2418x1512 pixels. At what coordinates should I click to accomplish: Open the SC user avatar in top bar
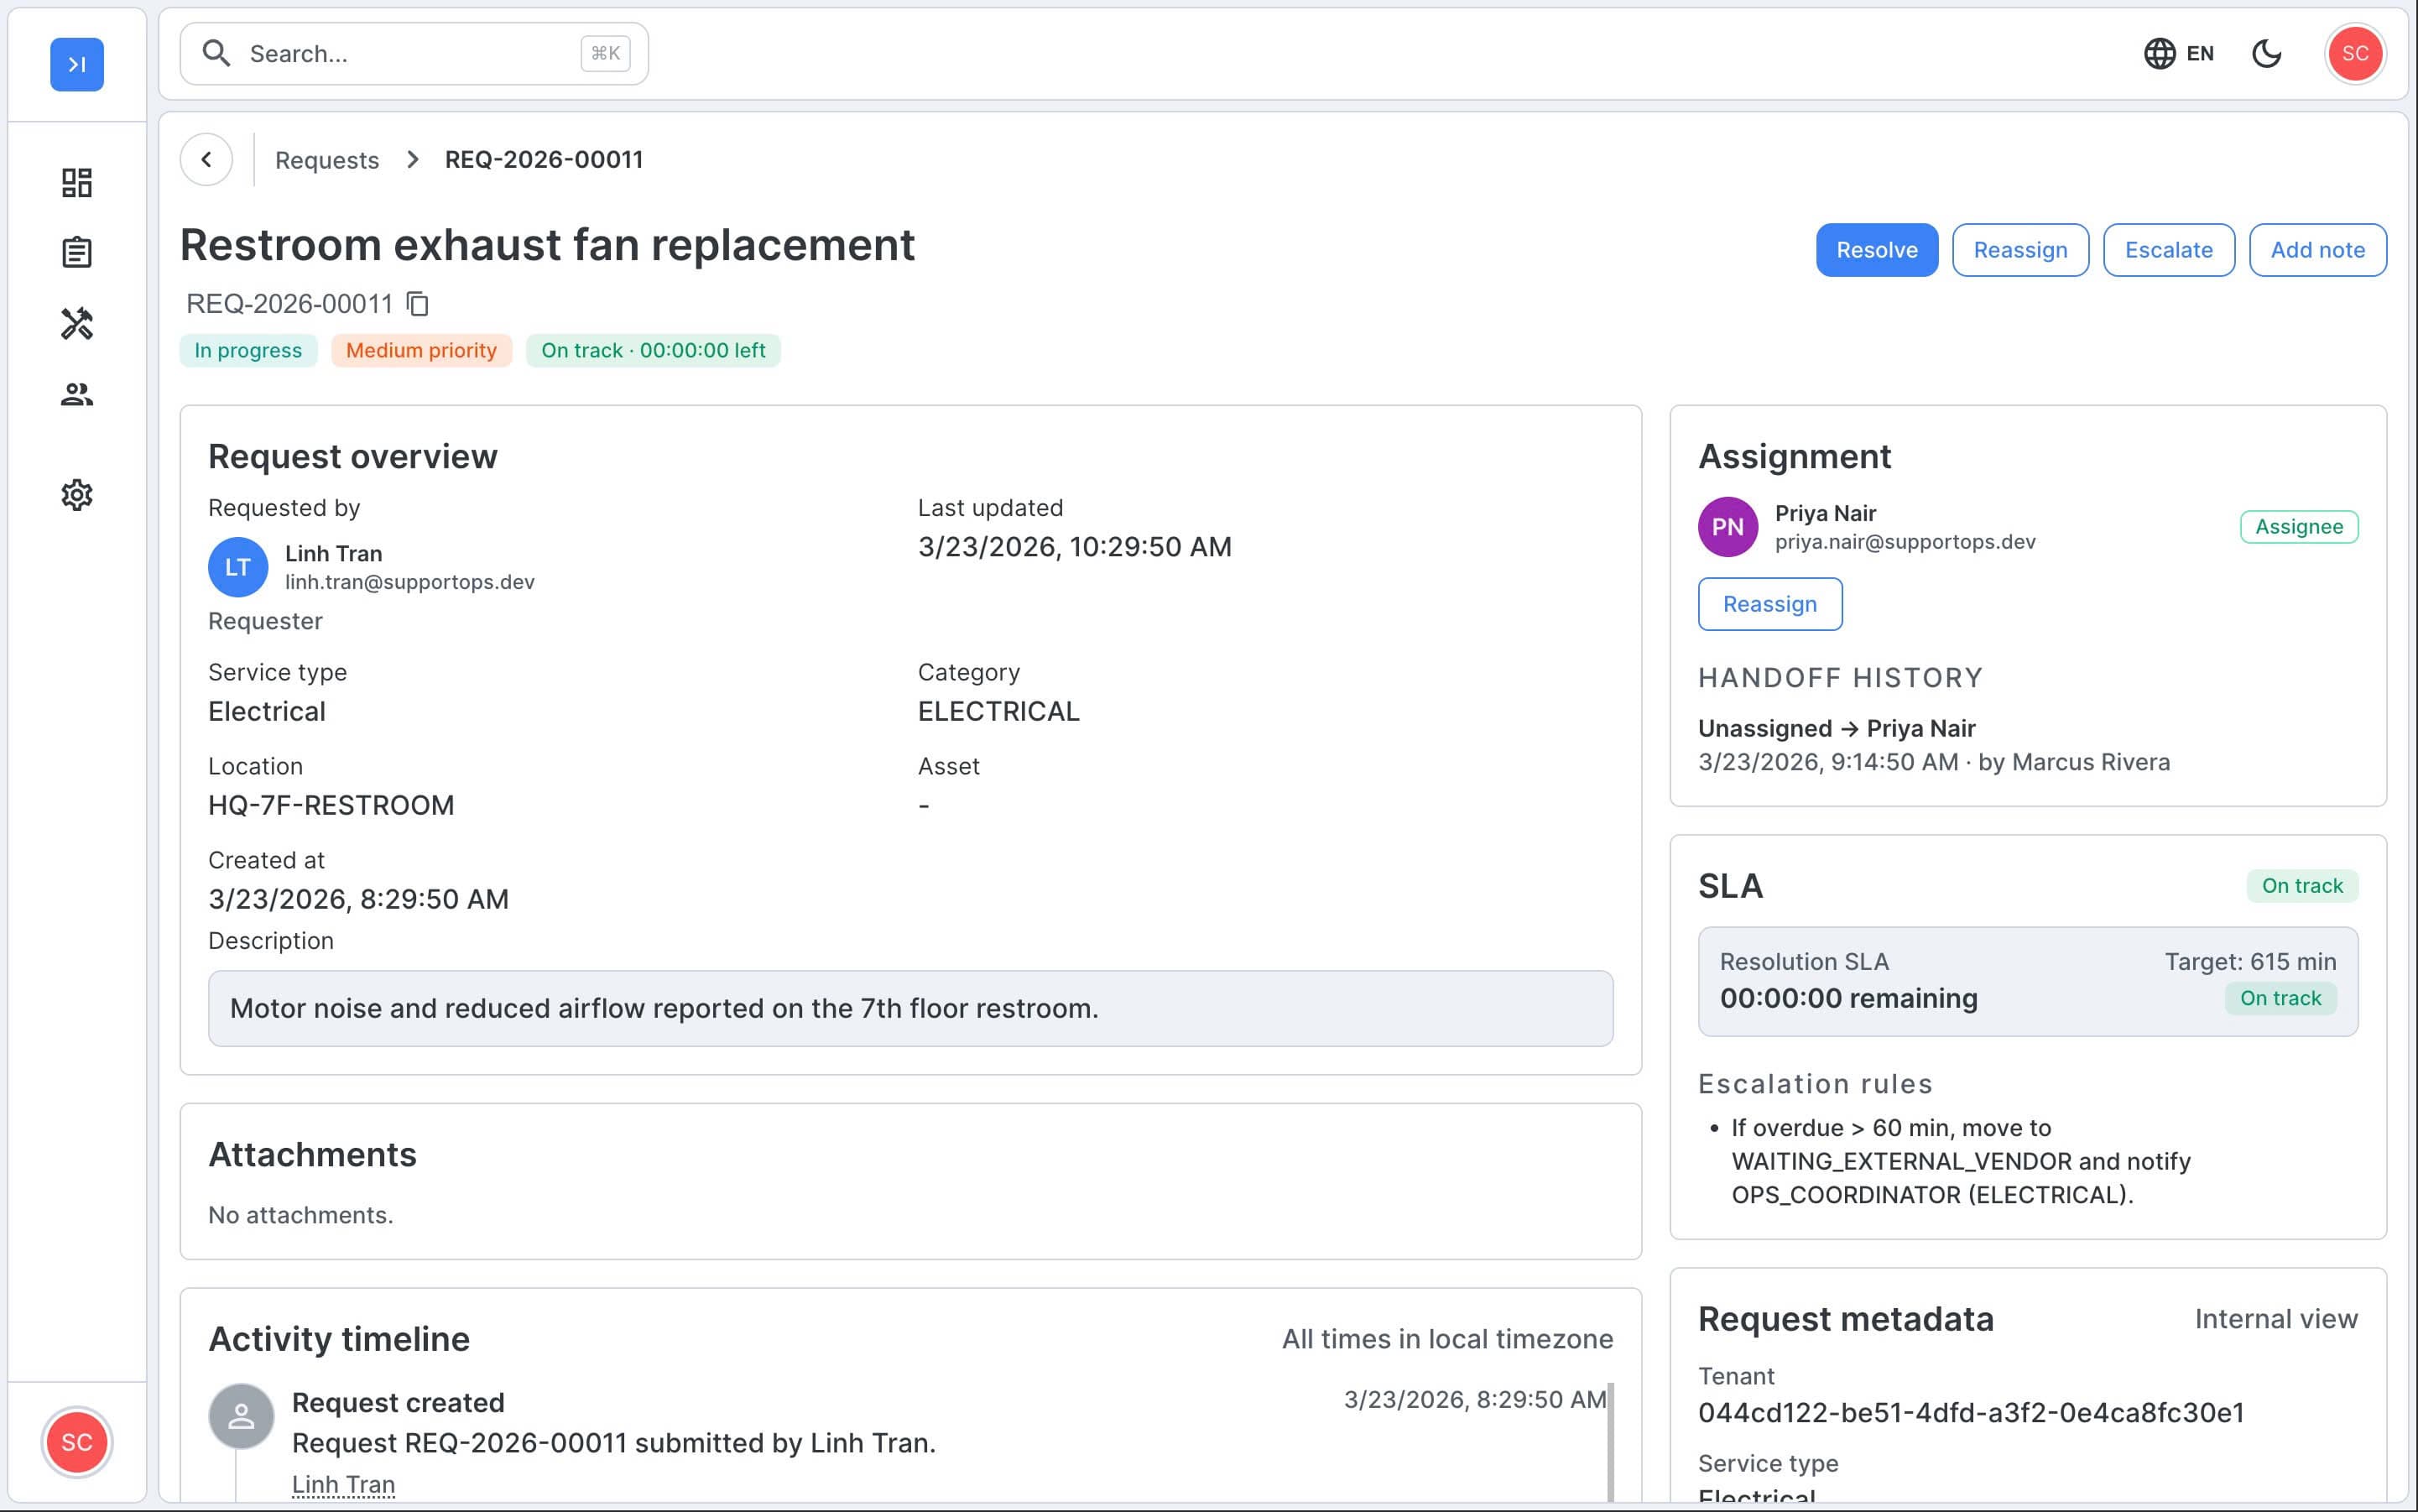click(2355, 54)
